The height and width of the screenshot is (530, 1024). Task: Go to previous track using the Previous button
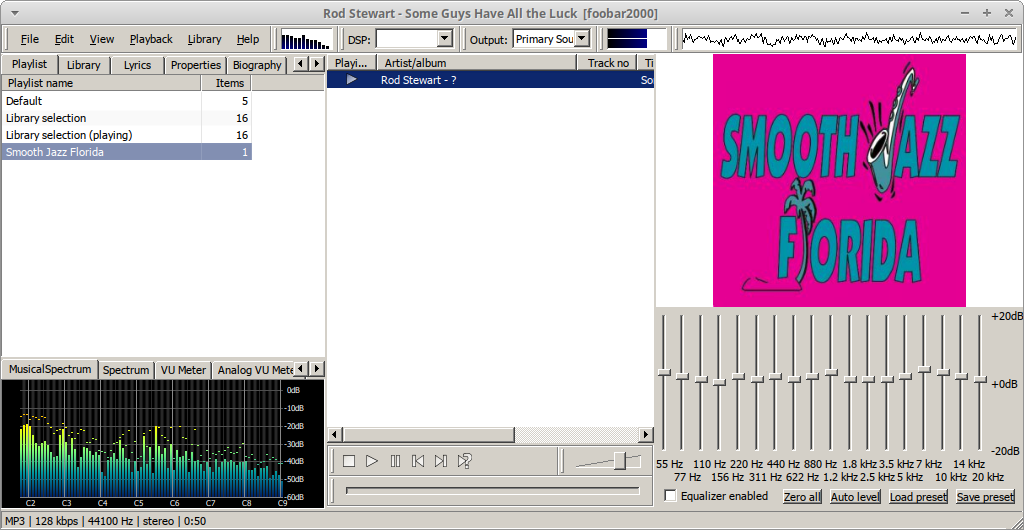point(418,461)
